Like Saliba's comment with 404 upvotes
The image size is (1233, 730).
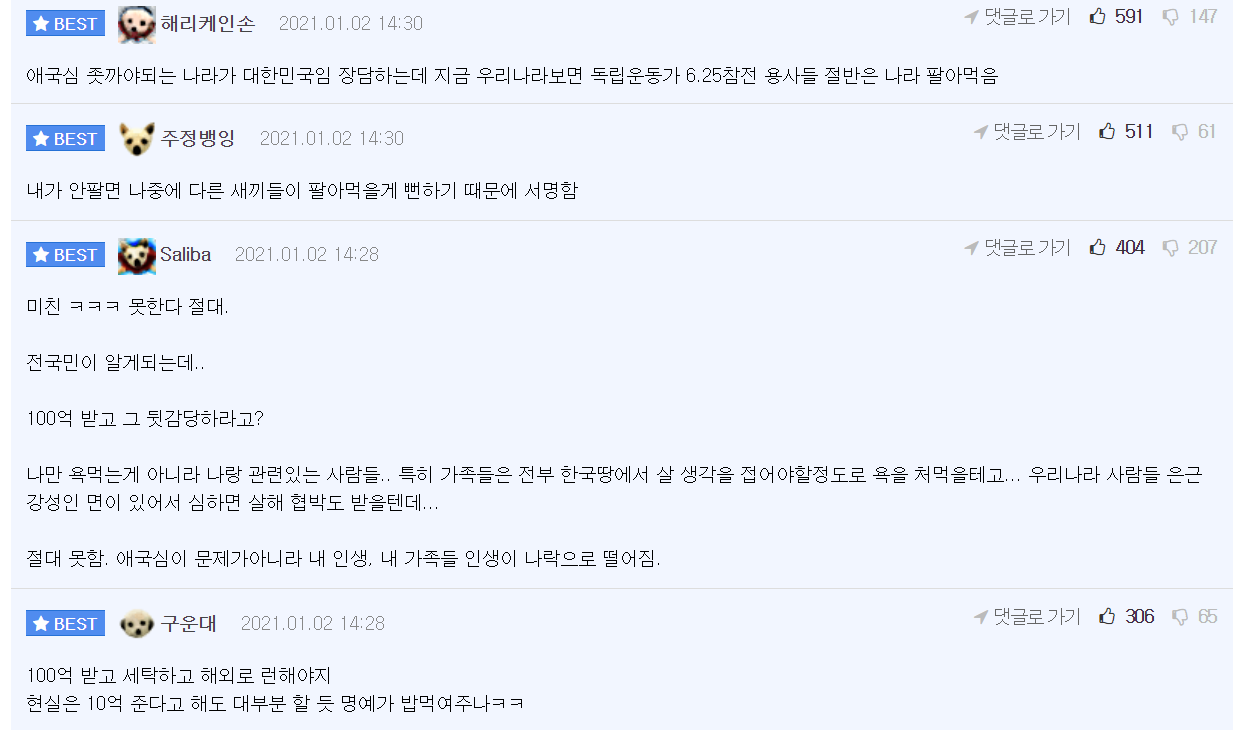[x=1098, y=248]
